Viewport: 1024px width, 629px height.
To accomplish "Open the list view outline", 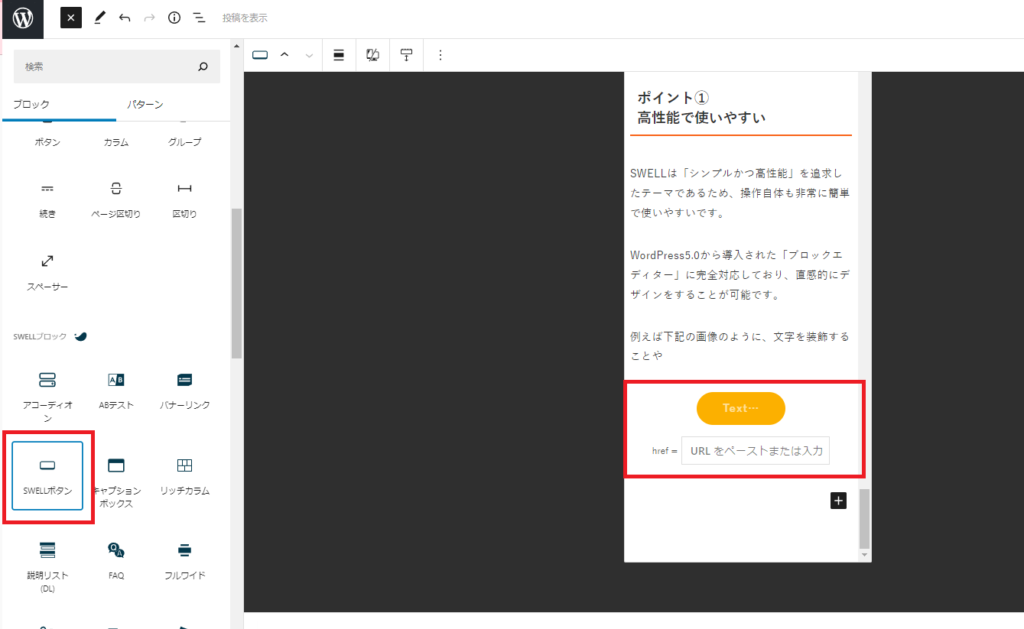I will (199, 18).
